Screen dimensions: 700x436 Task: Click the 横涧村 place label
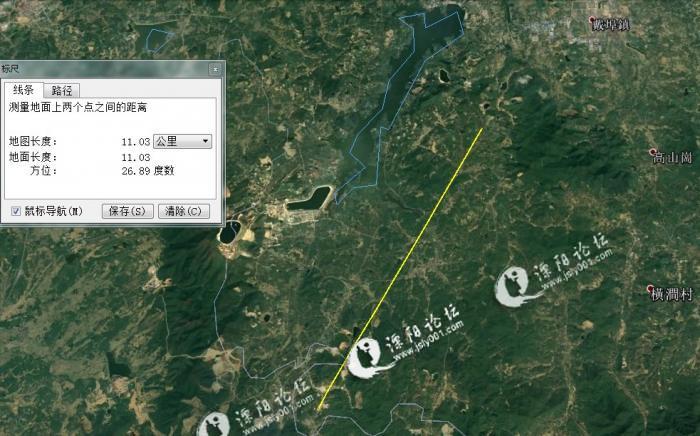[x=672, y=295]
